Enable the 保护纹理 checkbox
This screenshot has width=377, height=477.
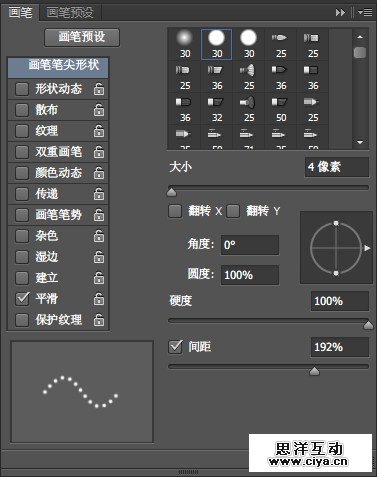point(22,320)
